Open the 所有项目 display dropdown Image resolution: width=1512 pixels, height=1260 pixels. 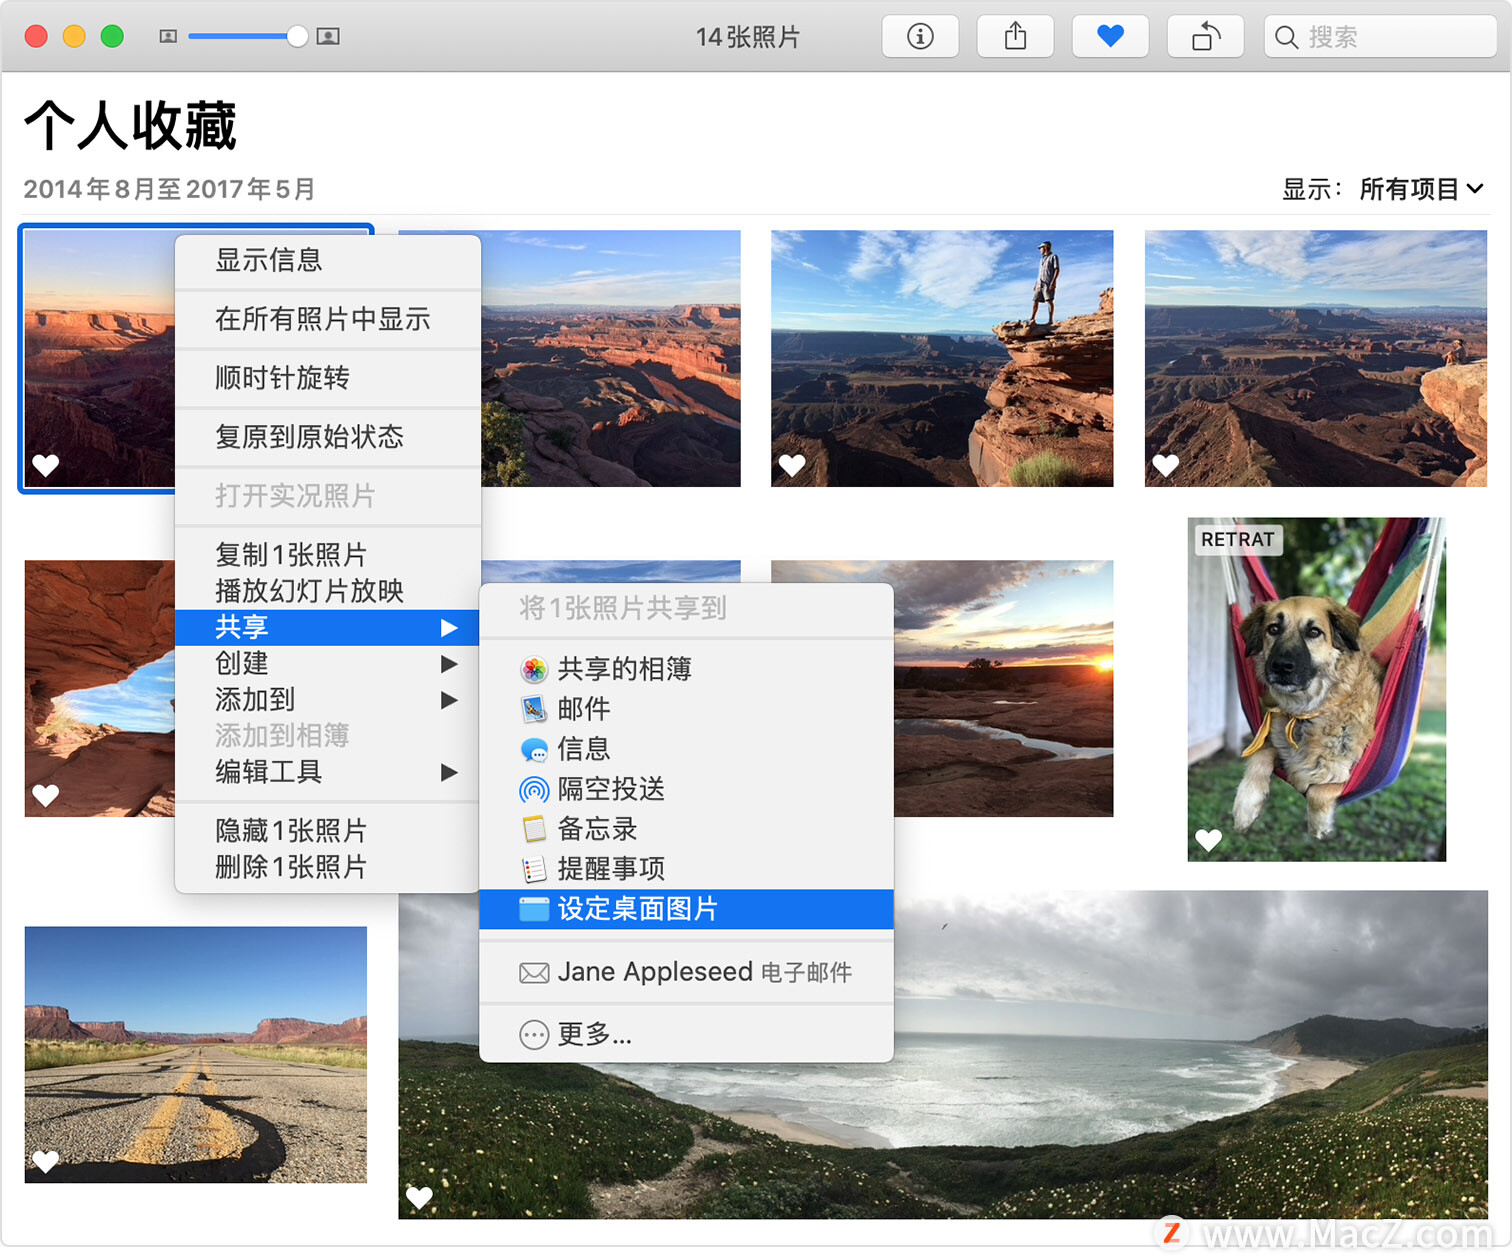1420,189
